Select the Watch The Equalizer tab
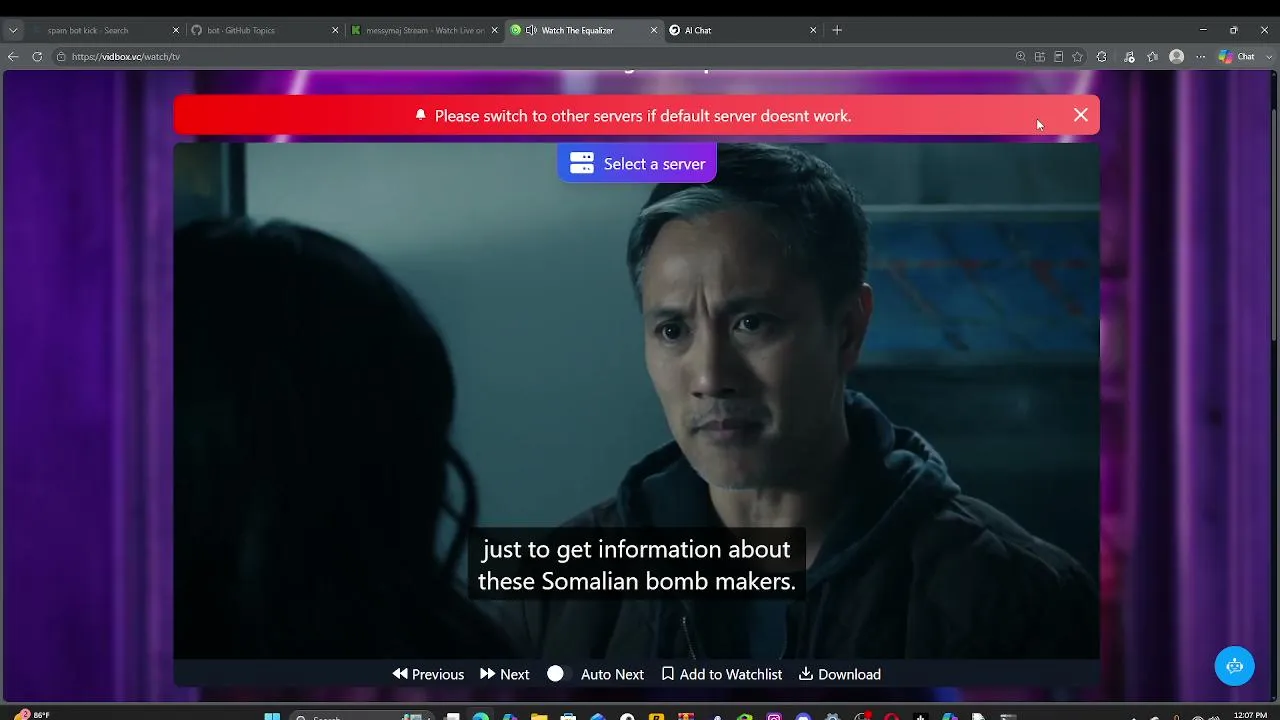 (x=584, y=30)
